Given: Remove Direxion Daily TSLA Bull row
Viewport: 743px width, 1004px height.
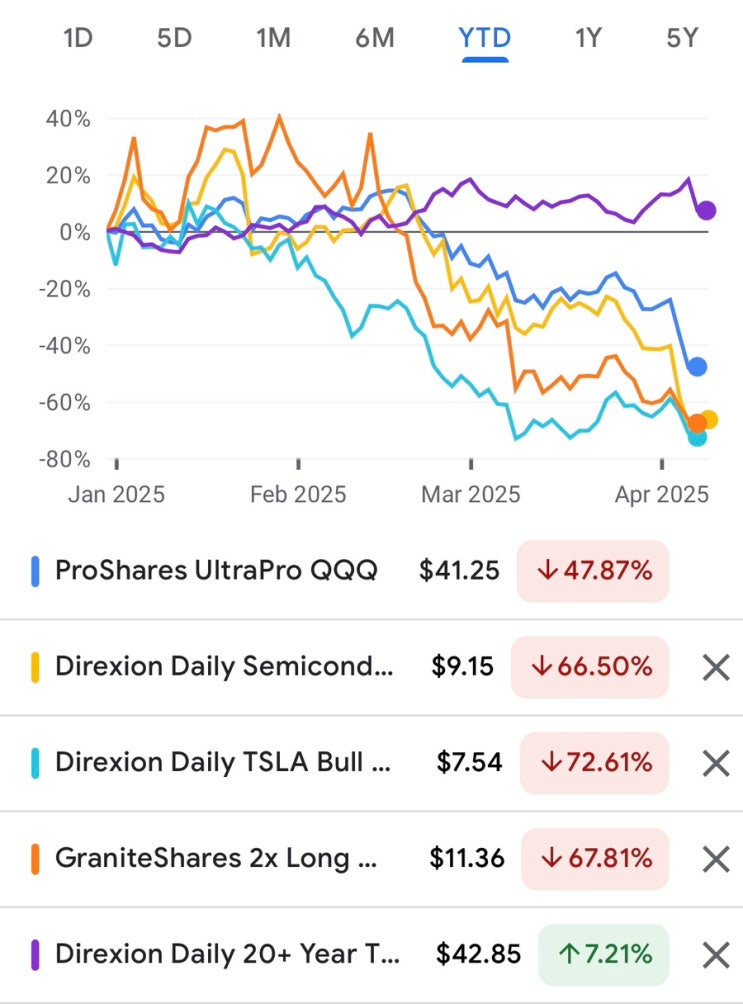Looking at the screenshot, I should 715,763.
